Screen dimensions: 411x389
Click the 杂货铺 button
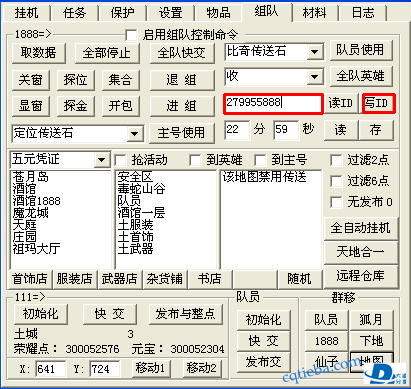point(165,279)
